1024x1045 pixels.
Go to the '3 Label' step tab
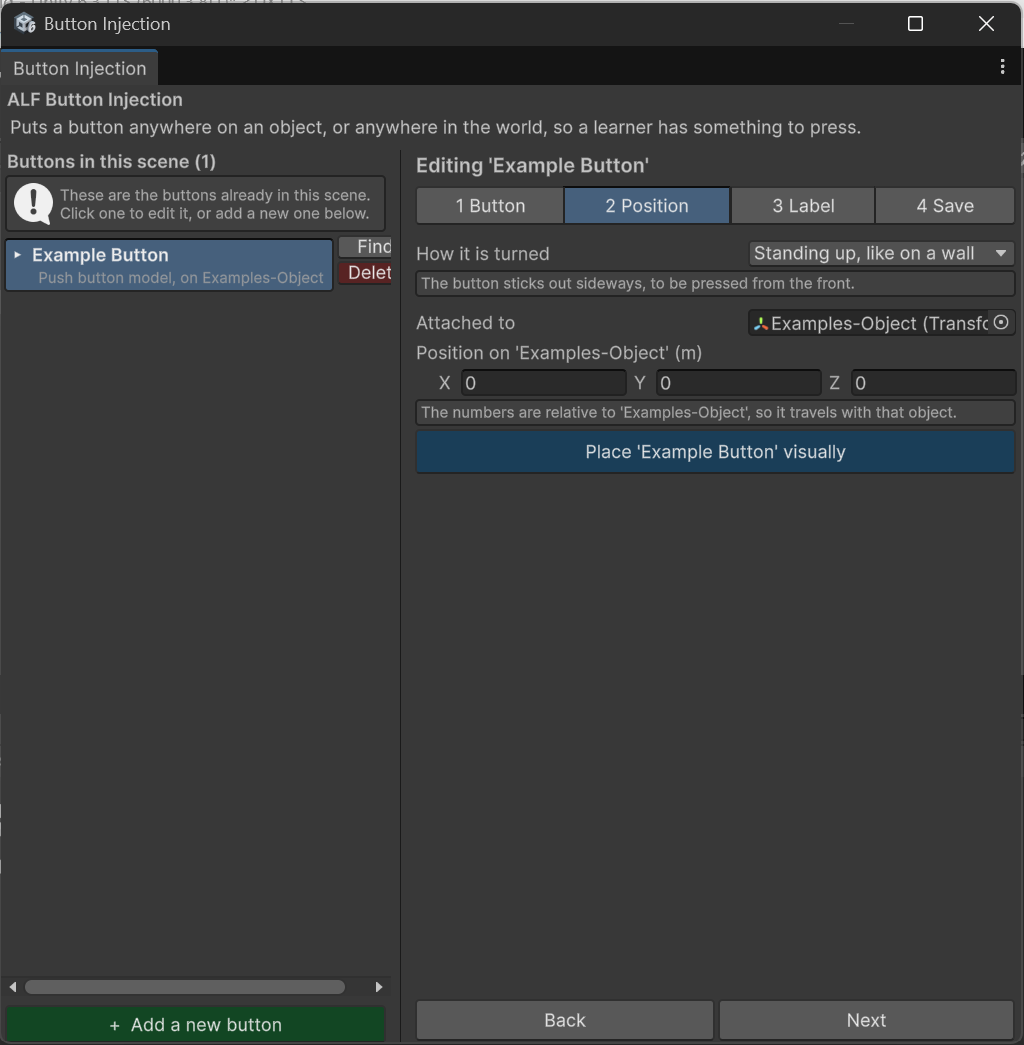803,205
